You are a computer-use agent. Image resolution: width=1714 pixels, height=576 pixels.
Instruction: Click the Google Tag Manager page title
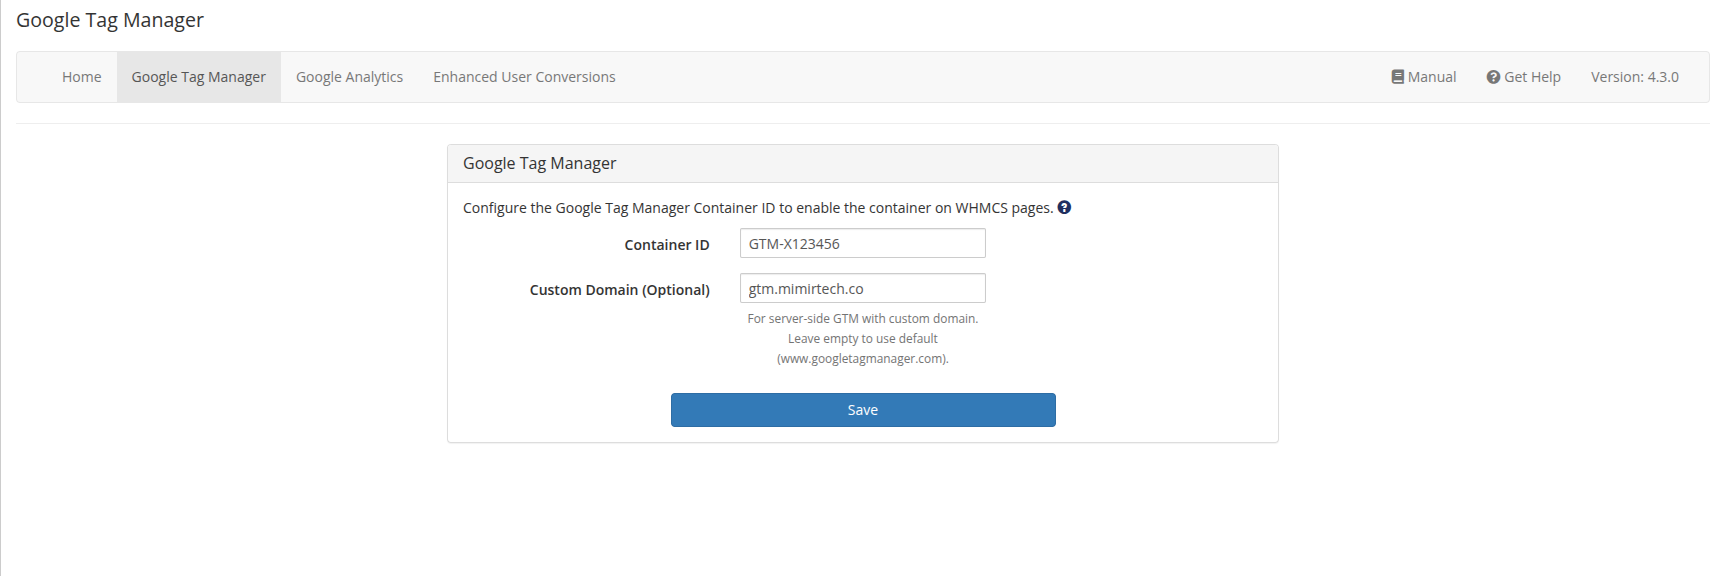tap(109, 20)
